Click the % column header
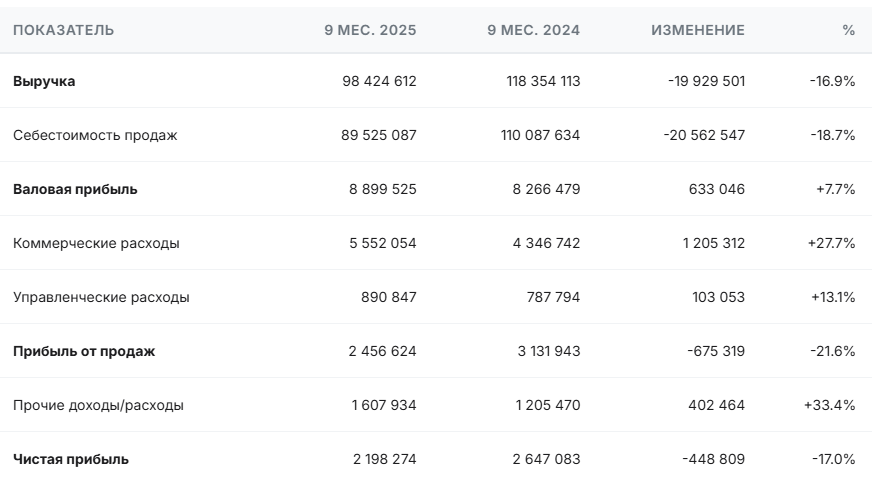 click(849, 30)
